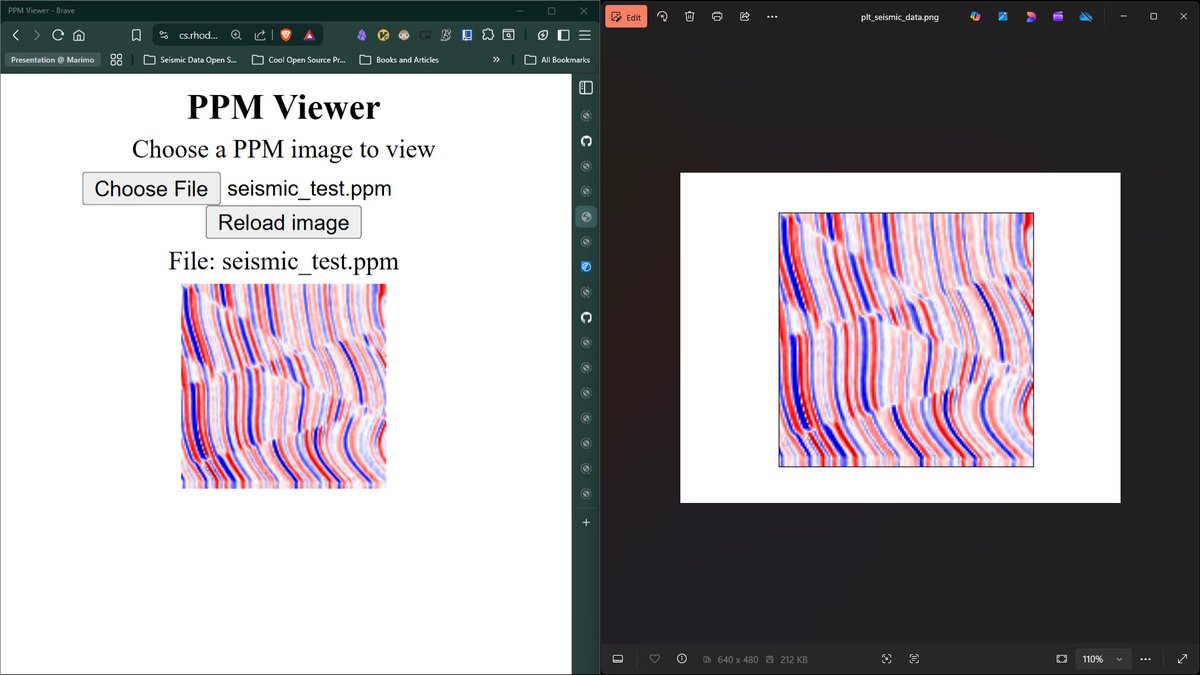The height and width of the screenshot is (675, 1200).
Task: Open the Books and Articles bookmark folder
Action: point(399,59)
